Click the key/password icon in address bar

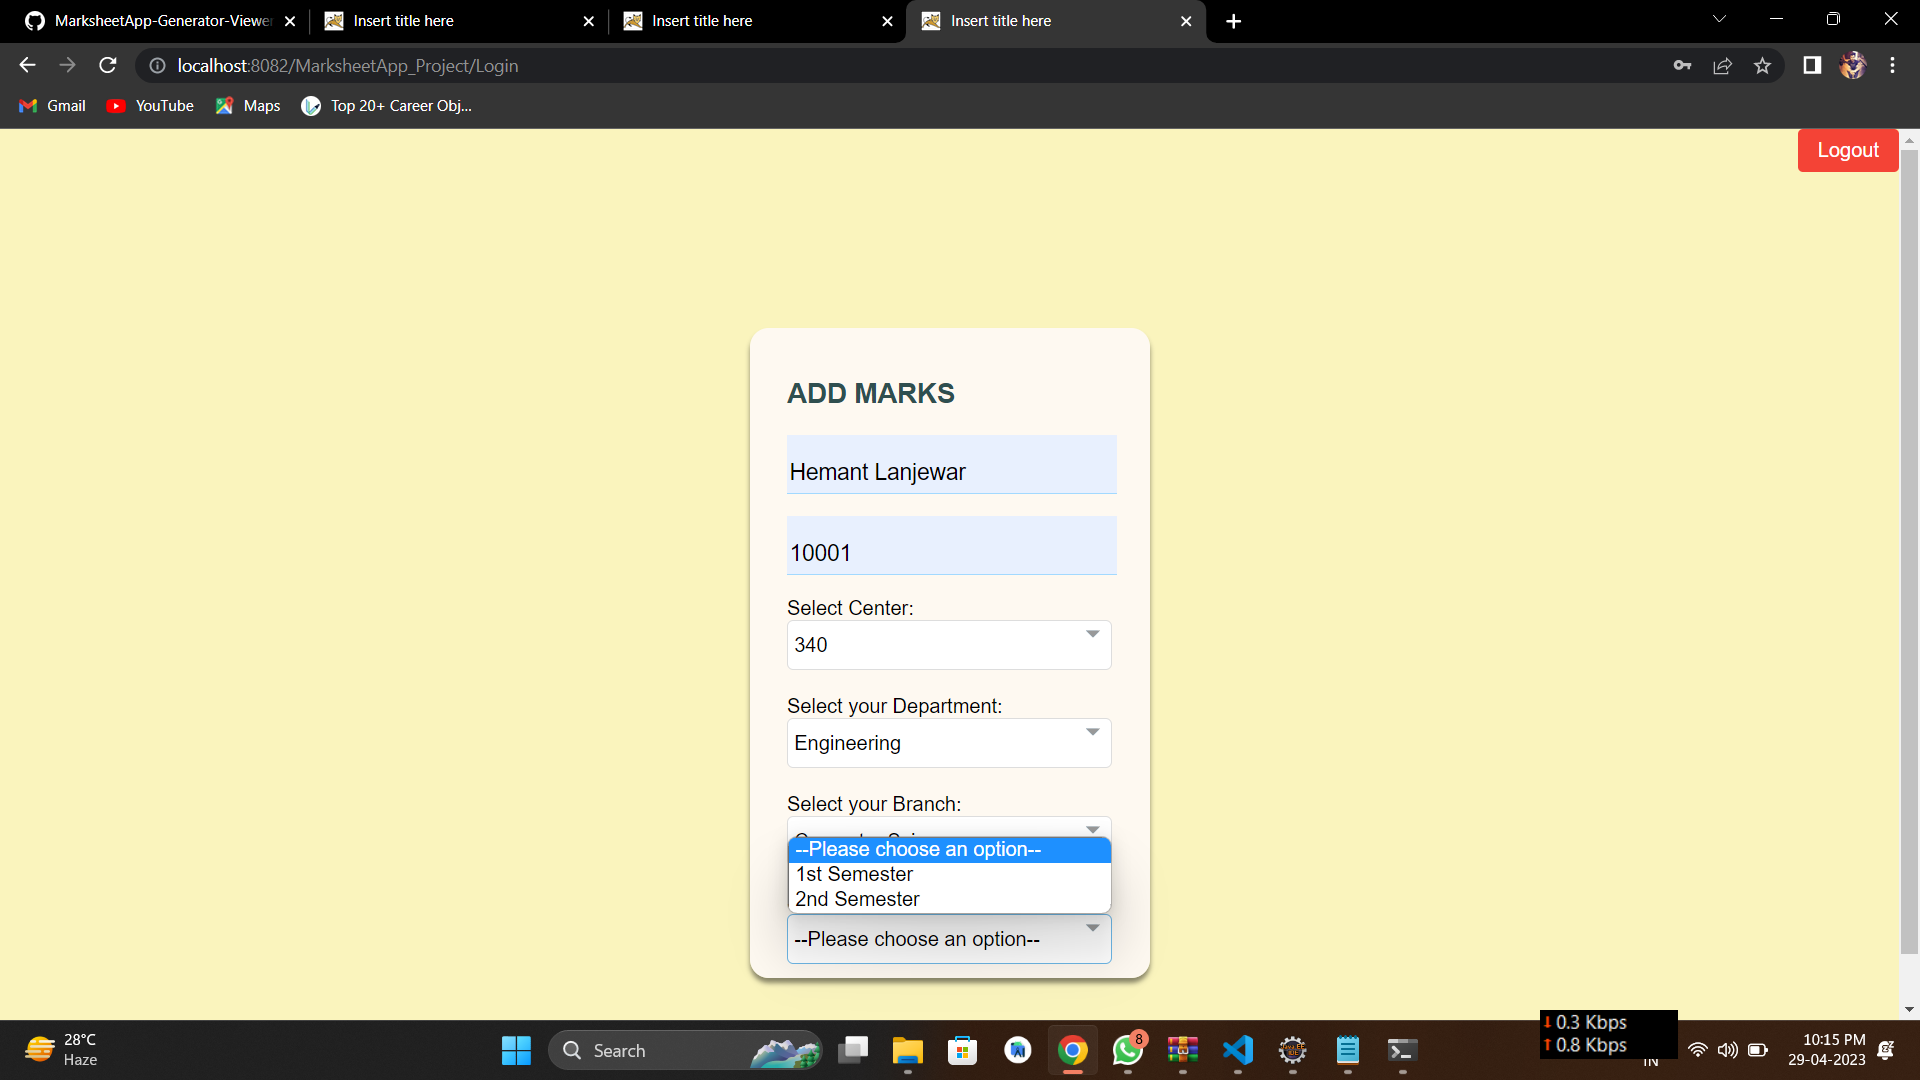click(x=1682, y=65)
